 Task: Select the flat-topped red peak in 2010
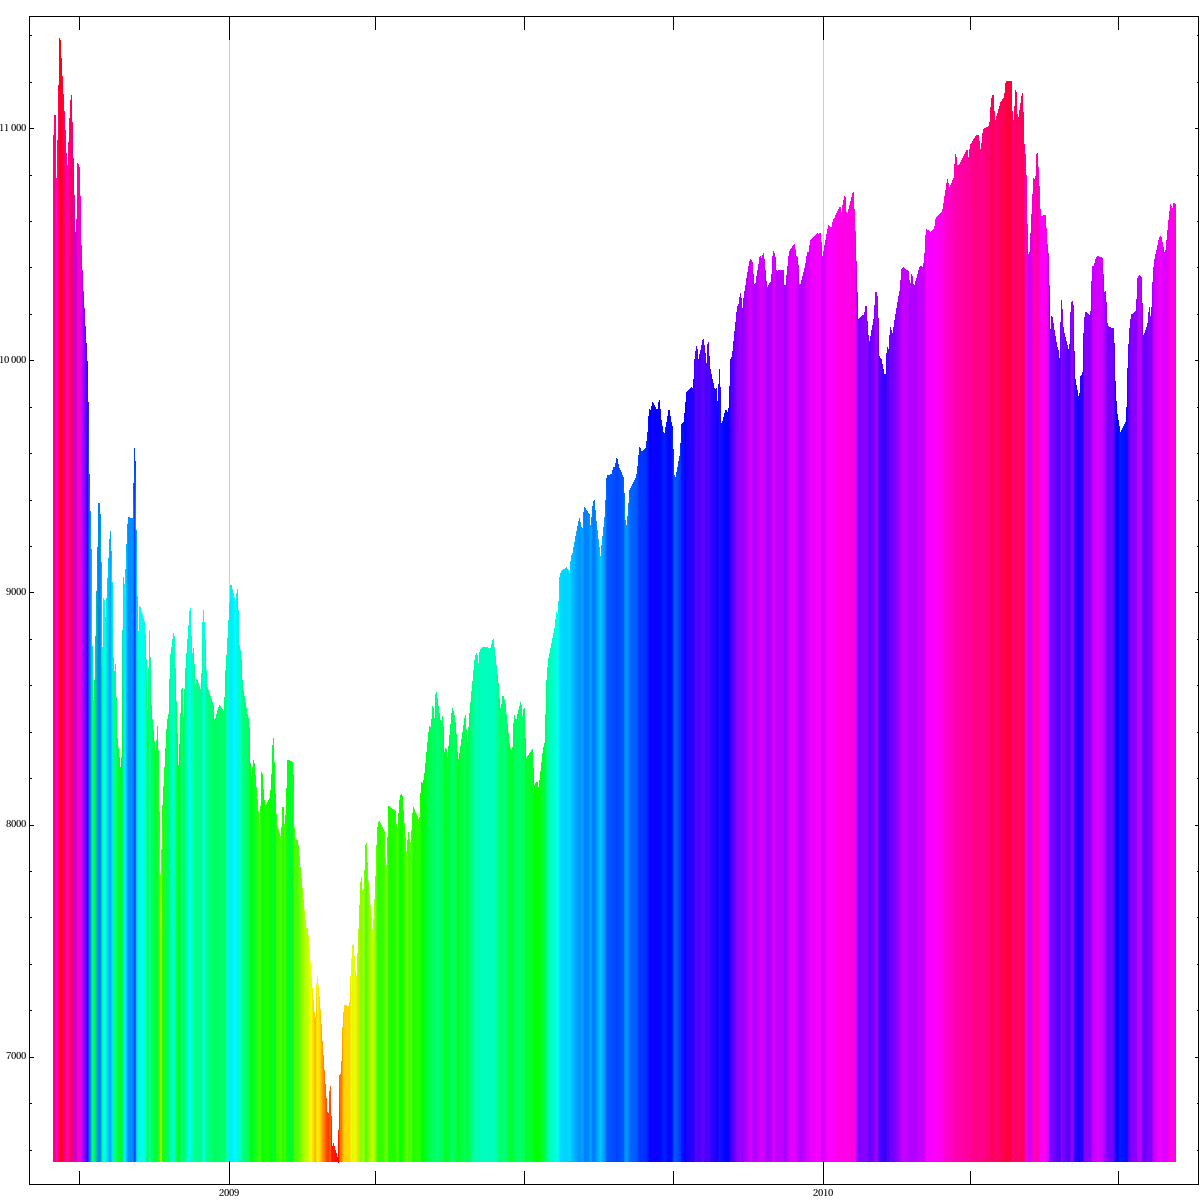pyautogui.click(x=1008, y=90)
